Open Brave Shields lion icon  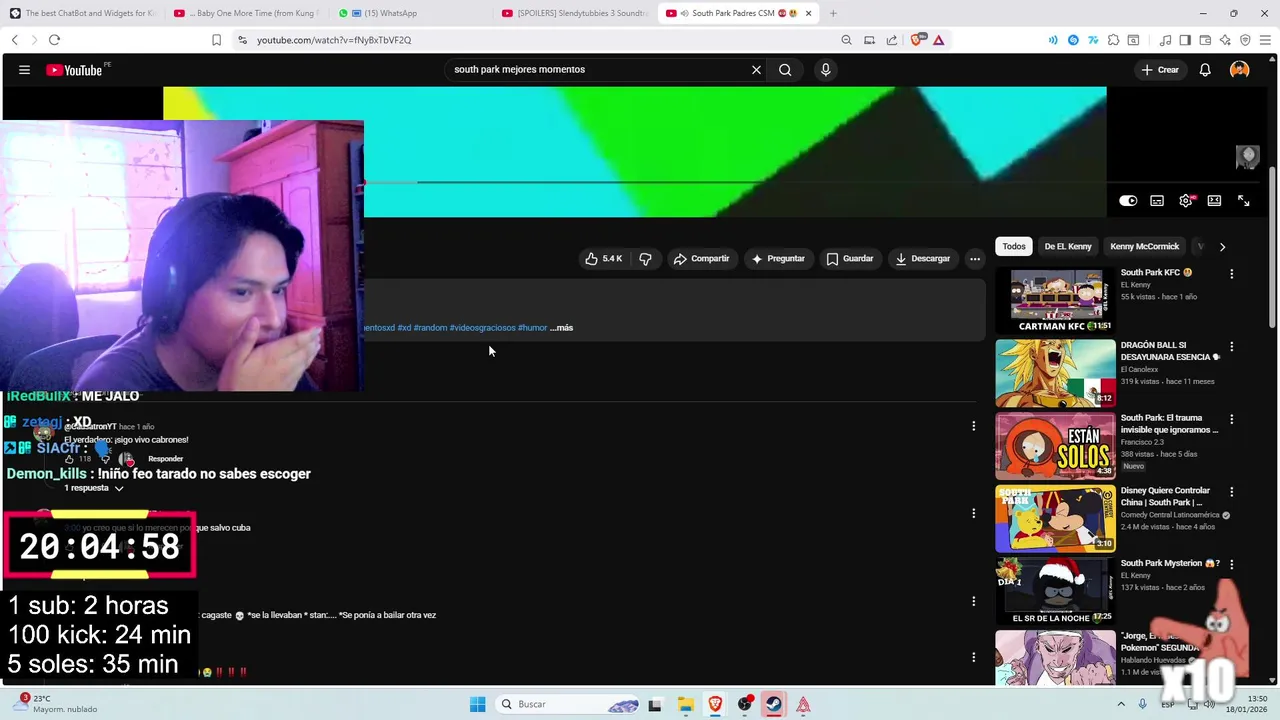point(917,40)
